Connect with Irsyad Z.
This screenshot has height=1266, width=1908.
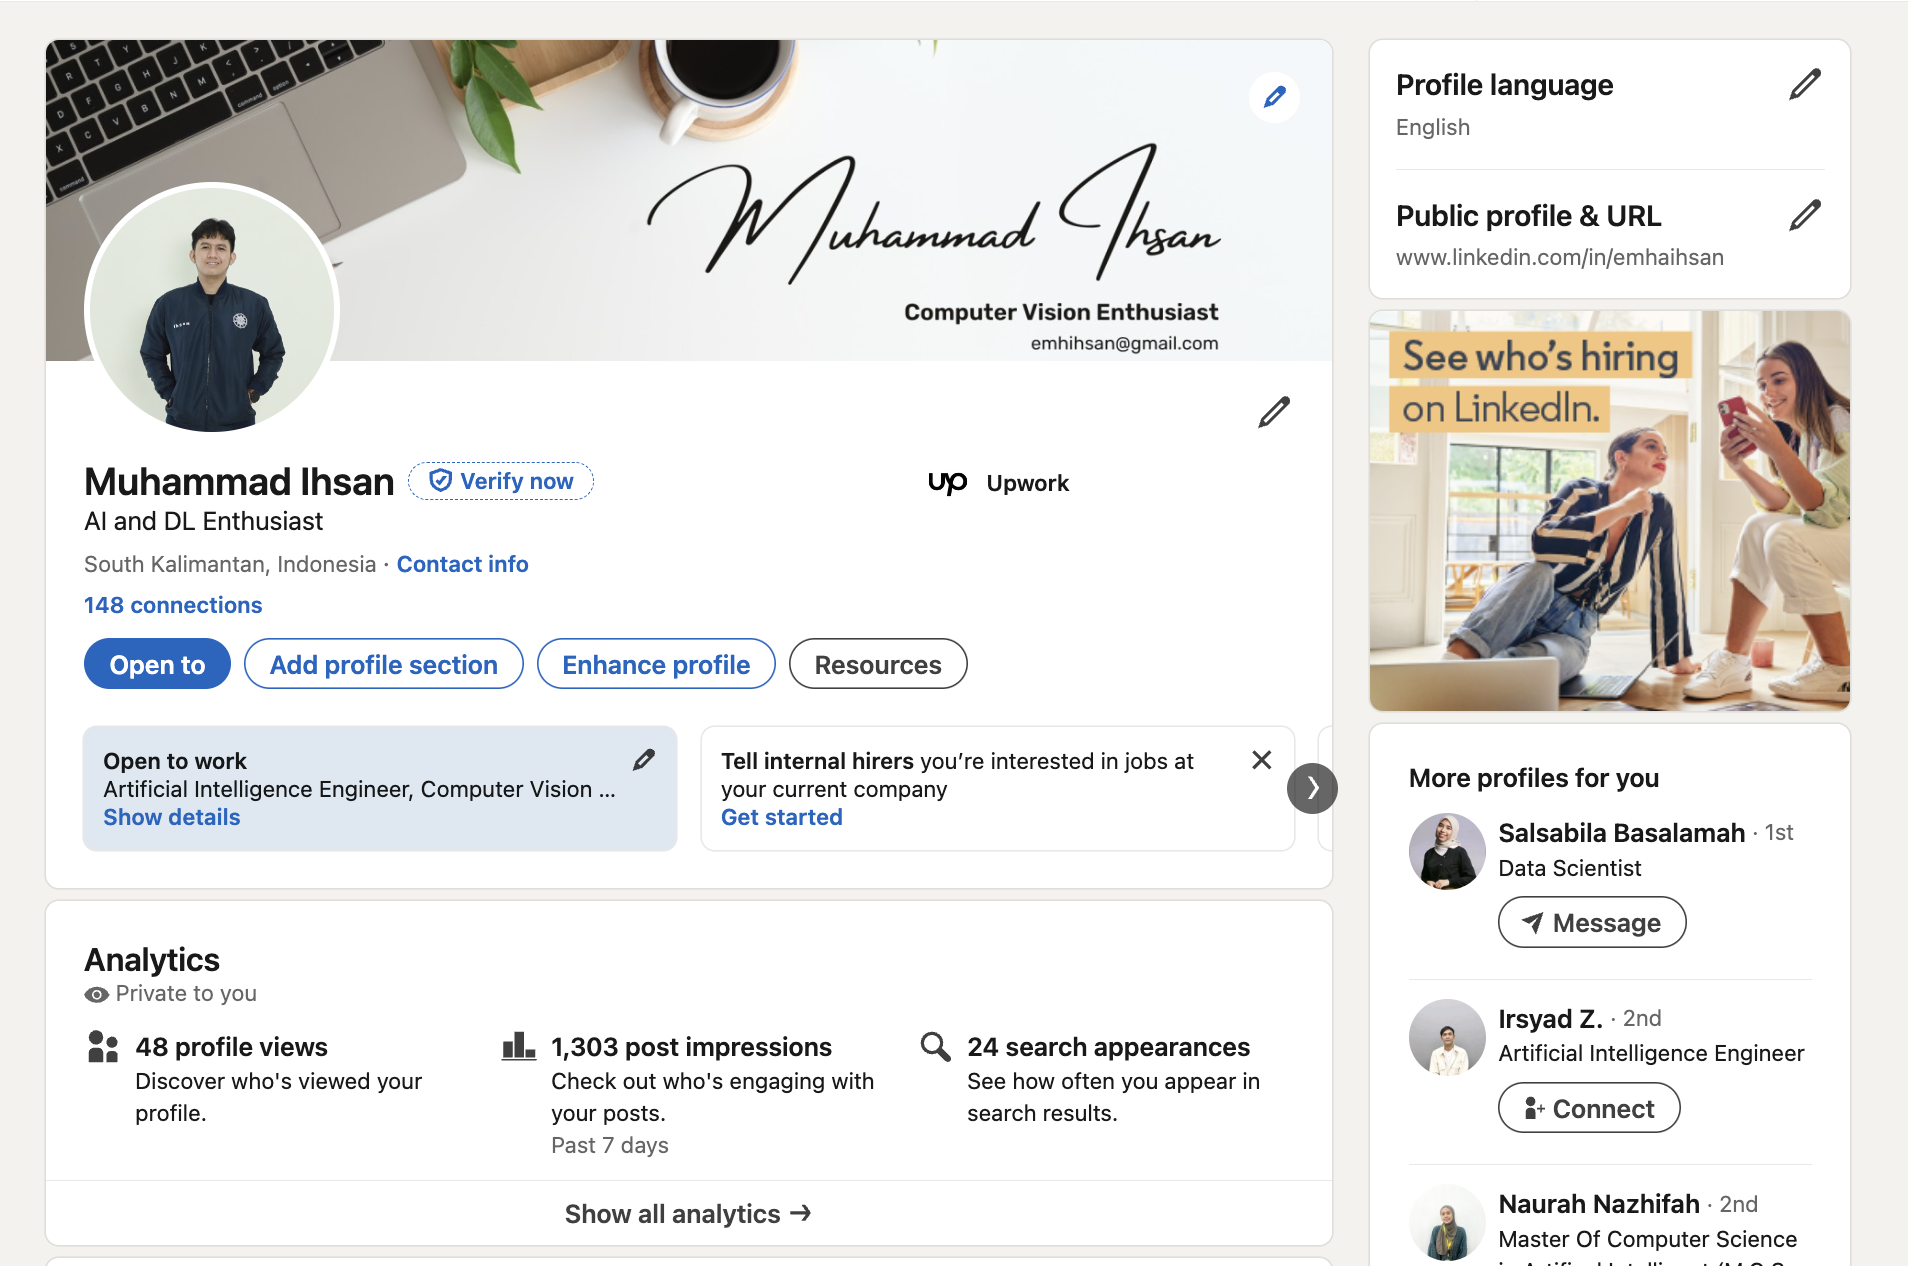[x=1589, y=1108]
